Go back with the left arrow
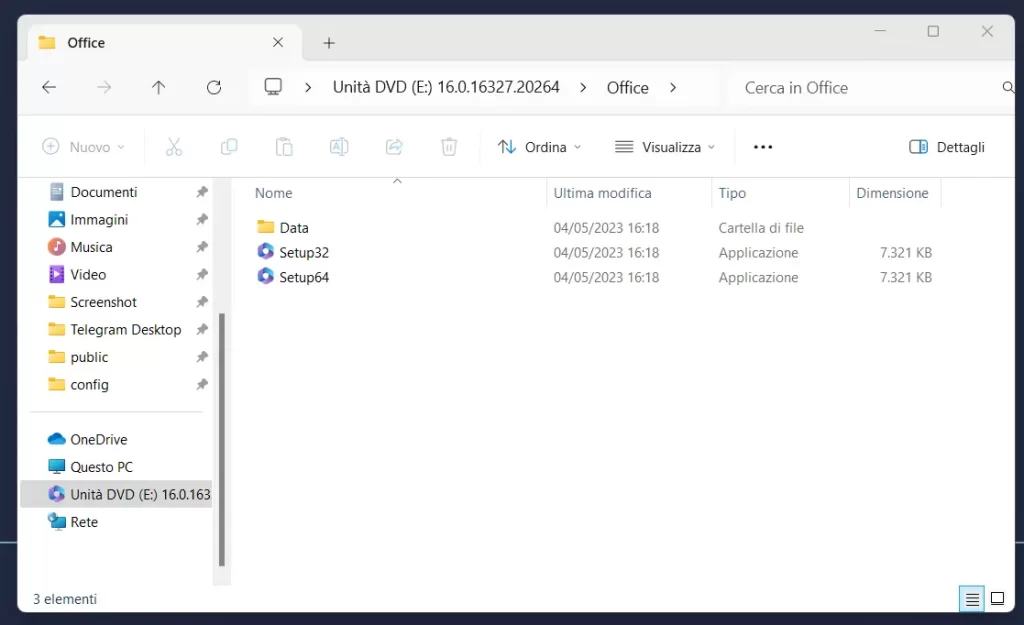Viewport: 1024px width, 625px height. [49, 88]
